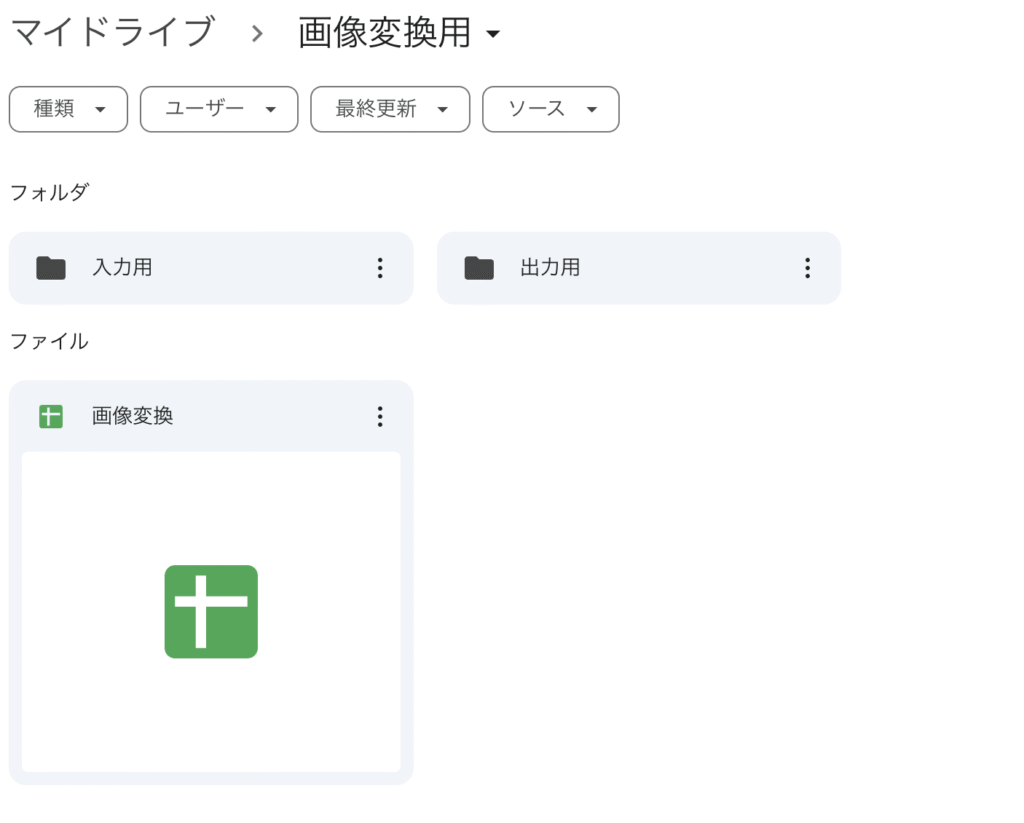Expand the 画像変換用 folder title dropdown arrow
The width and height of the screenshot is (1024, 823).
(494, 33)
